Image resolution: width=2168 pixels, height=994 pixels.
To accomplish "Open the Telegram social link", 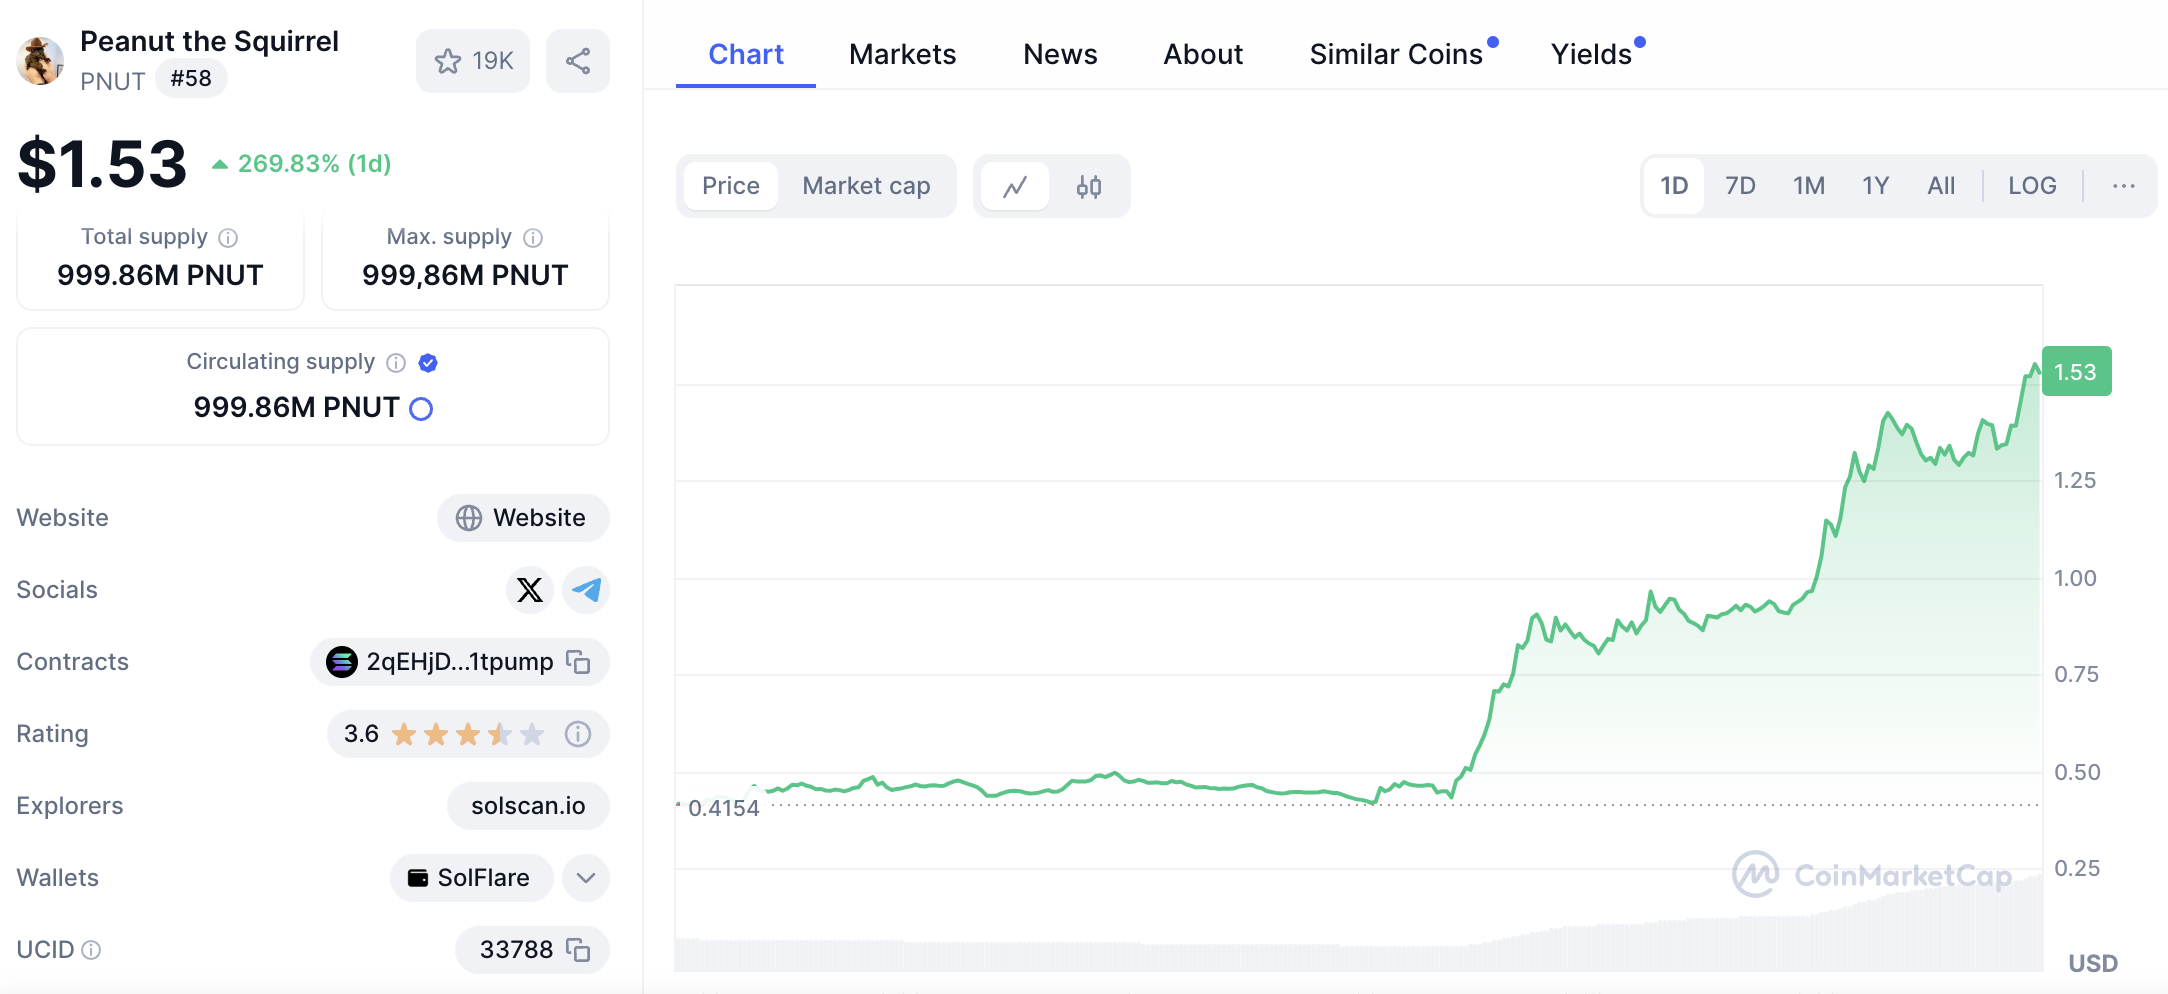I will (586, 590).
